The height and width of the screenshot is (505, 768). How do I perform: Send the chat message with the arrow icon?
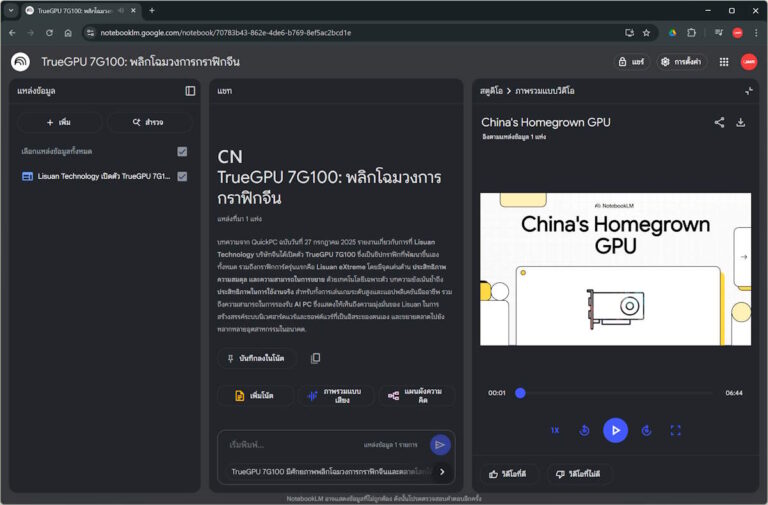440,445
